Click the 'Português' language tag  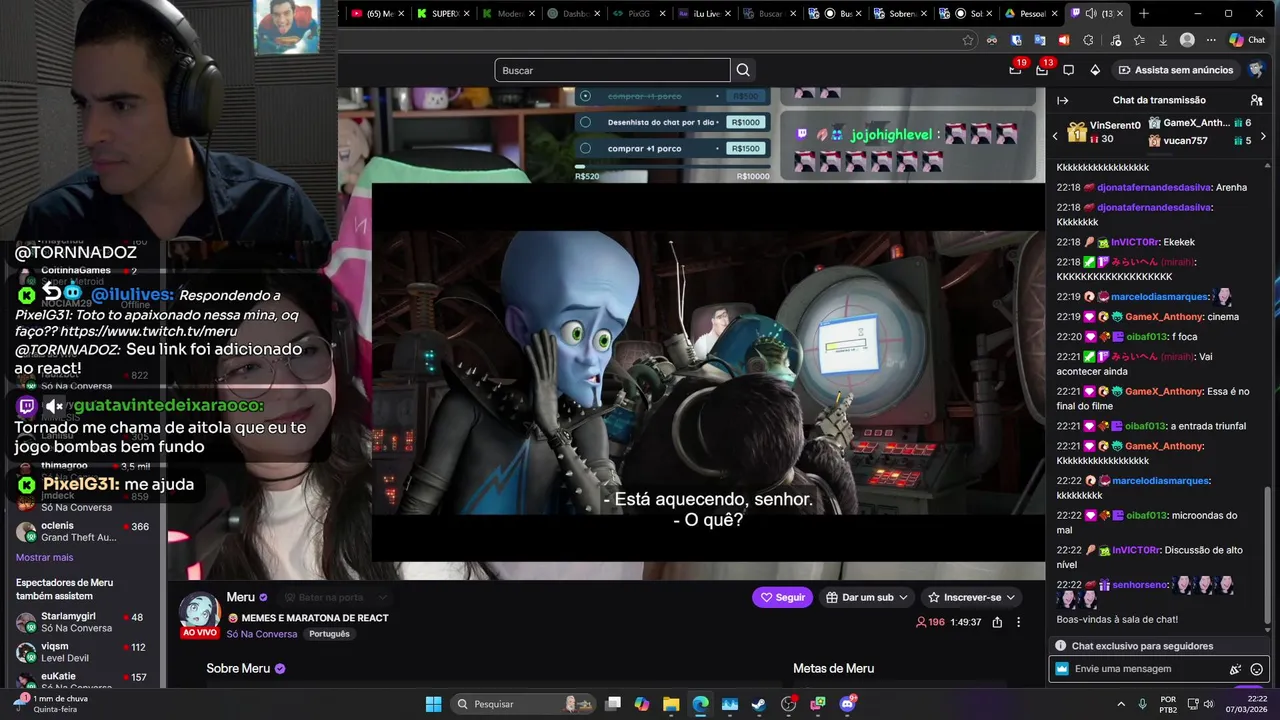(x=329, y=634)
